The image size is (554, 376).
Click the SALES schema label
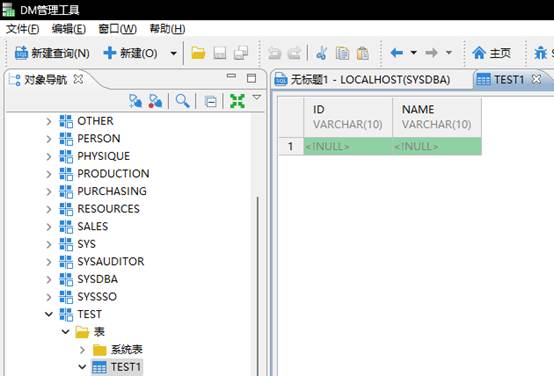point(93,227)
